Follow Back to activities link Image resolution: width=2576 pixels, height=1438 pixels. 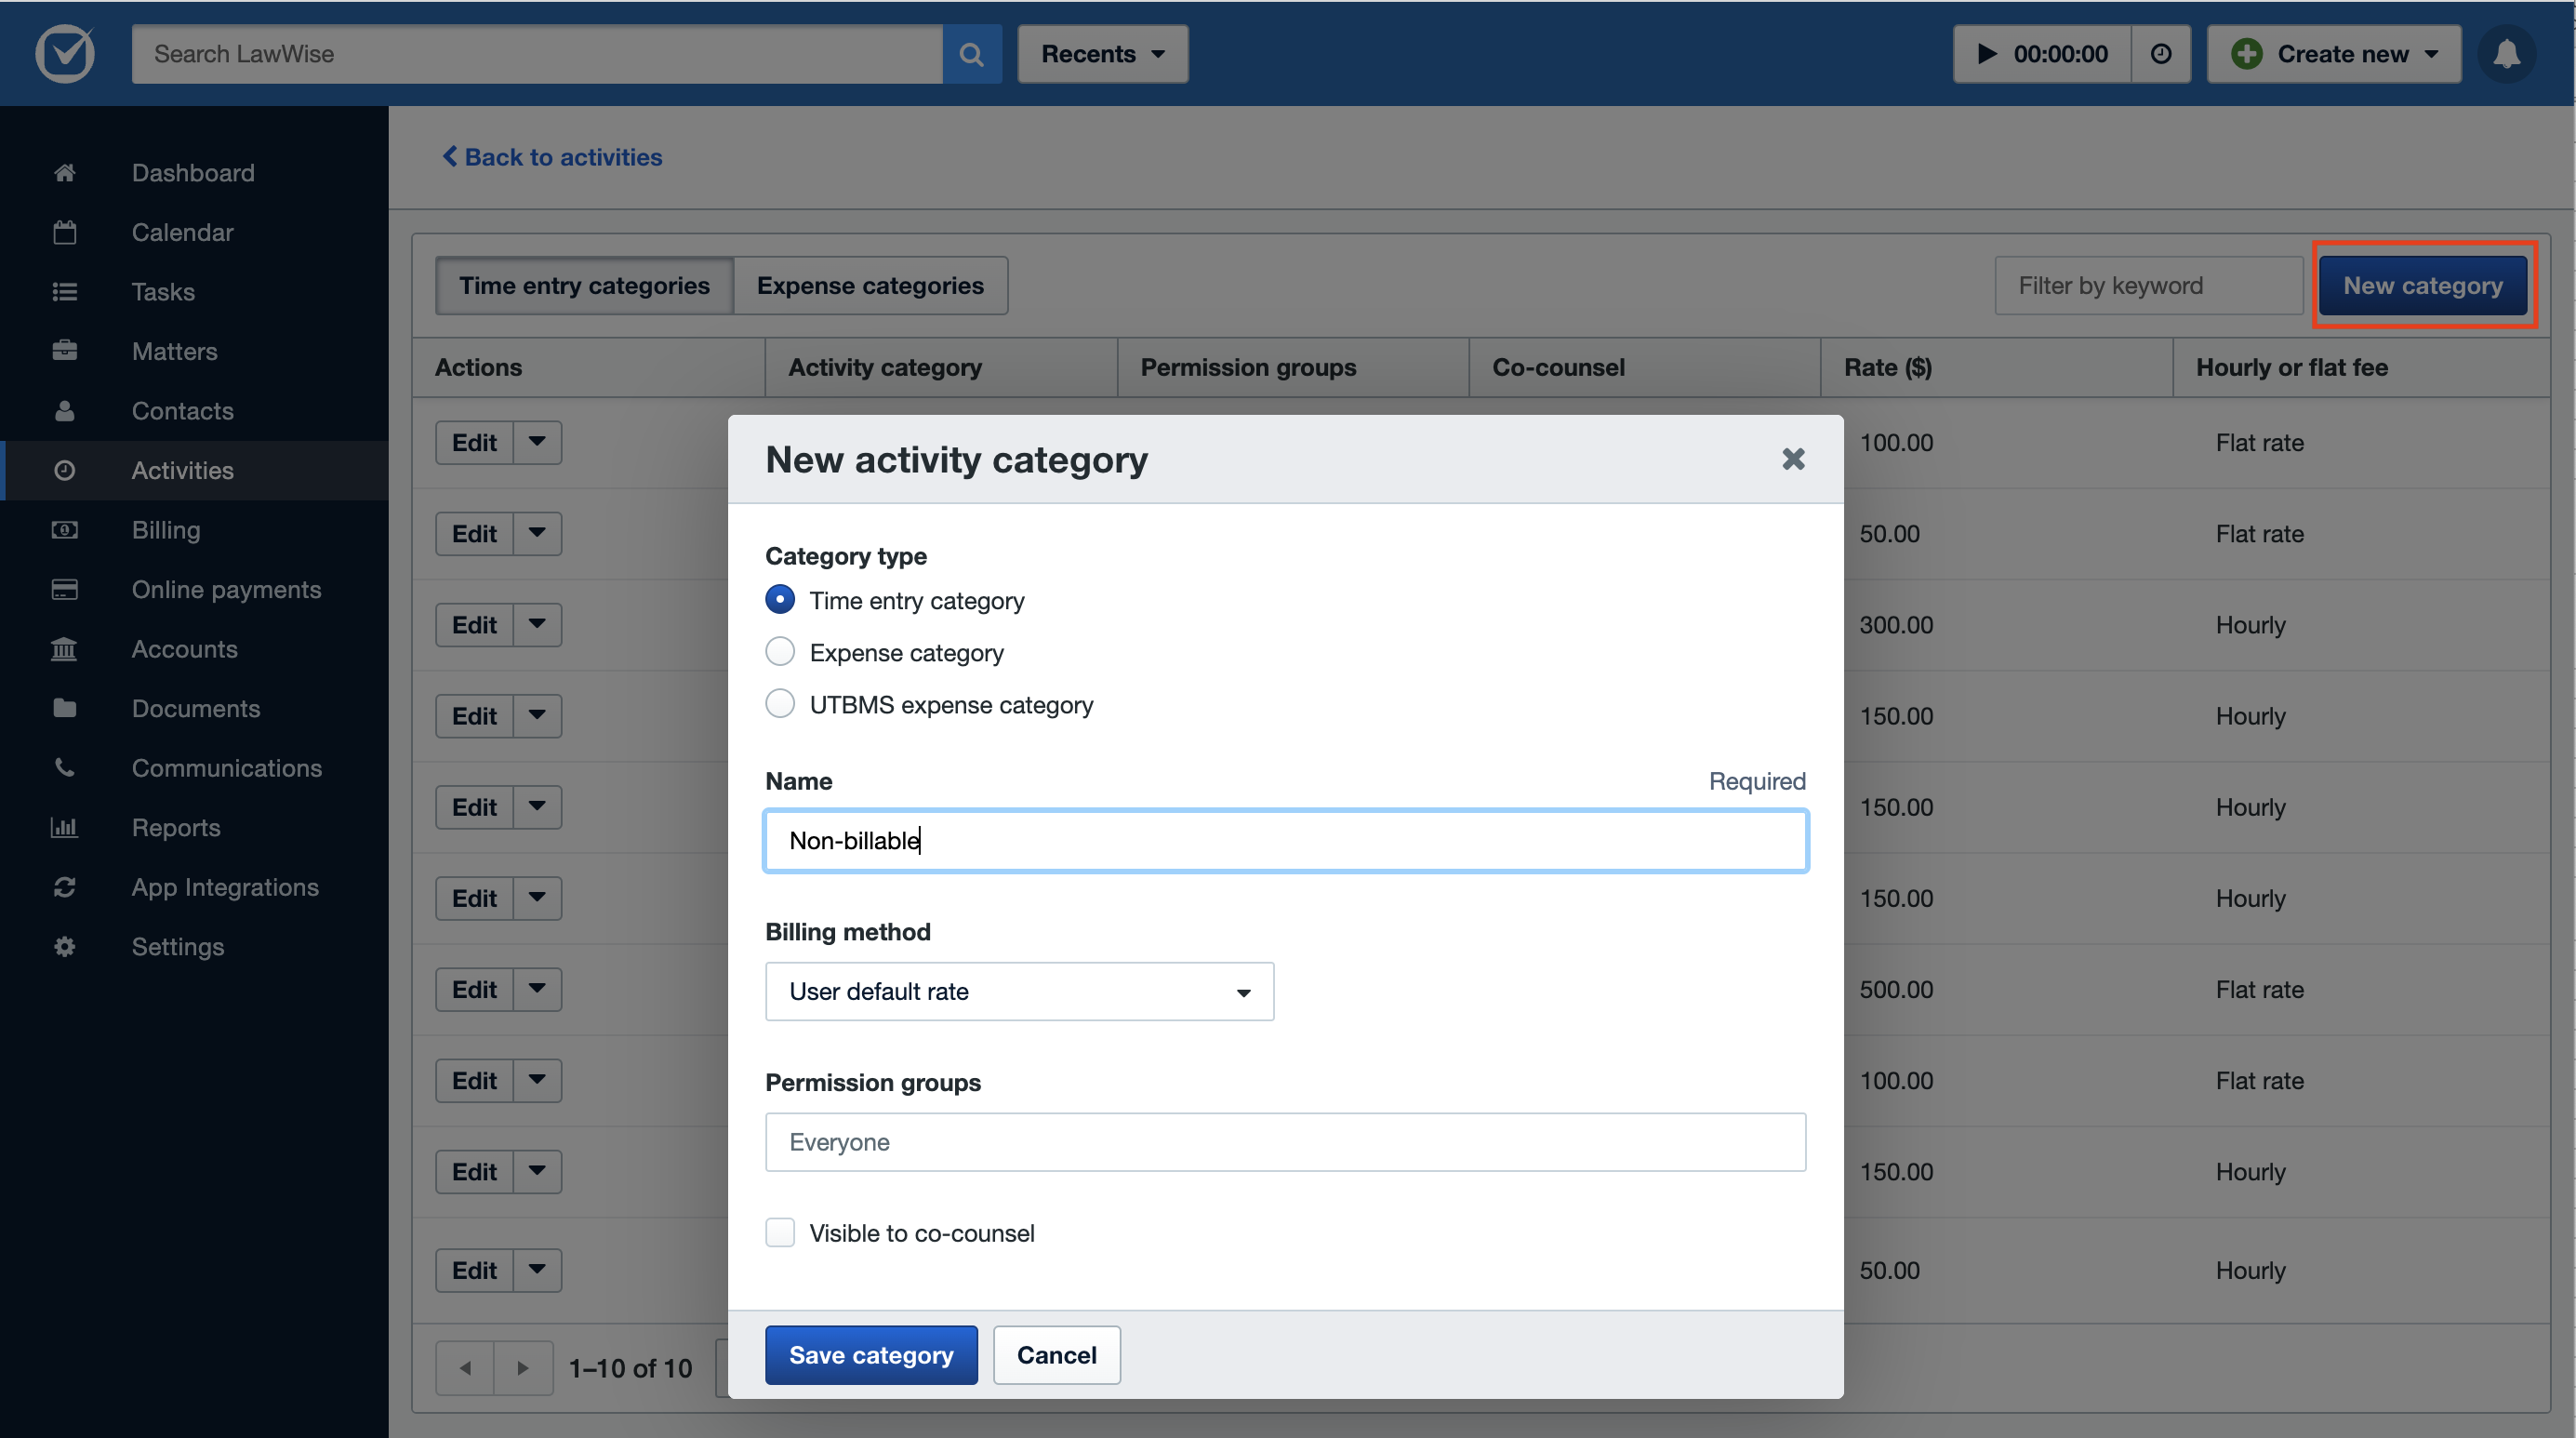coord(552,157)
